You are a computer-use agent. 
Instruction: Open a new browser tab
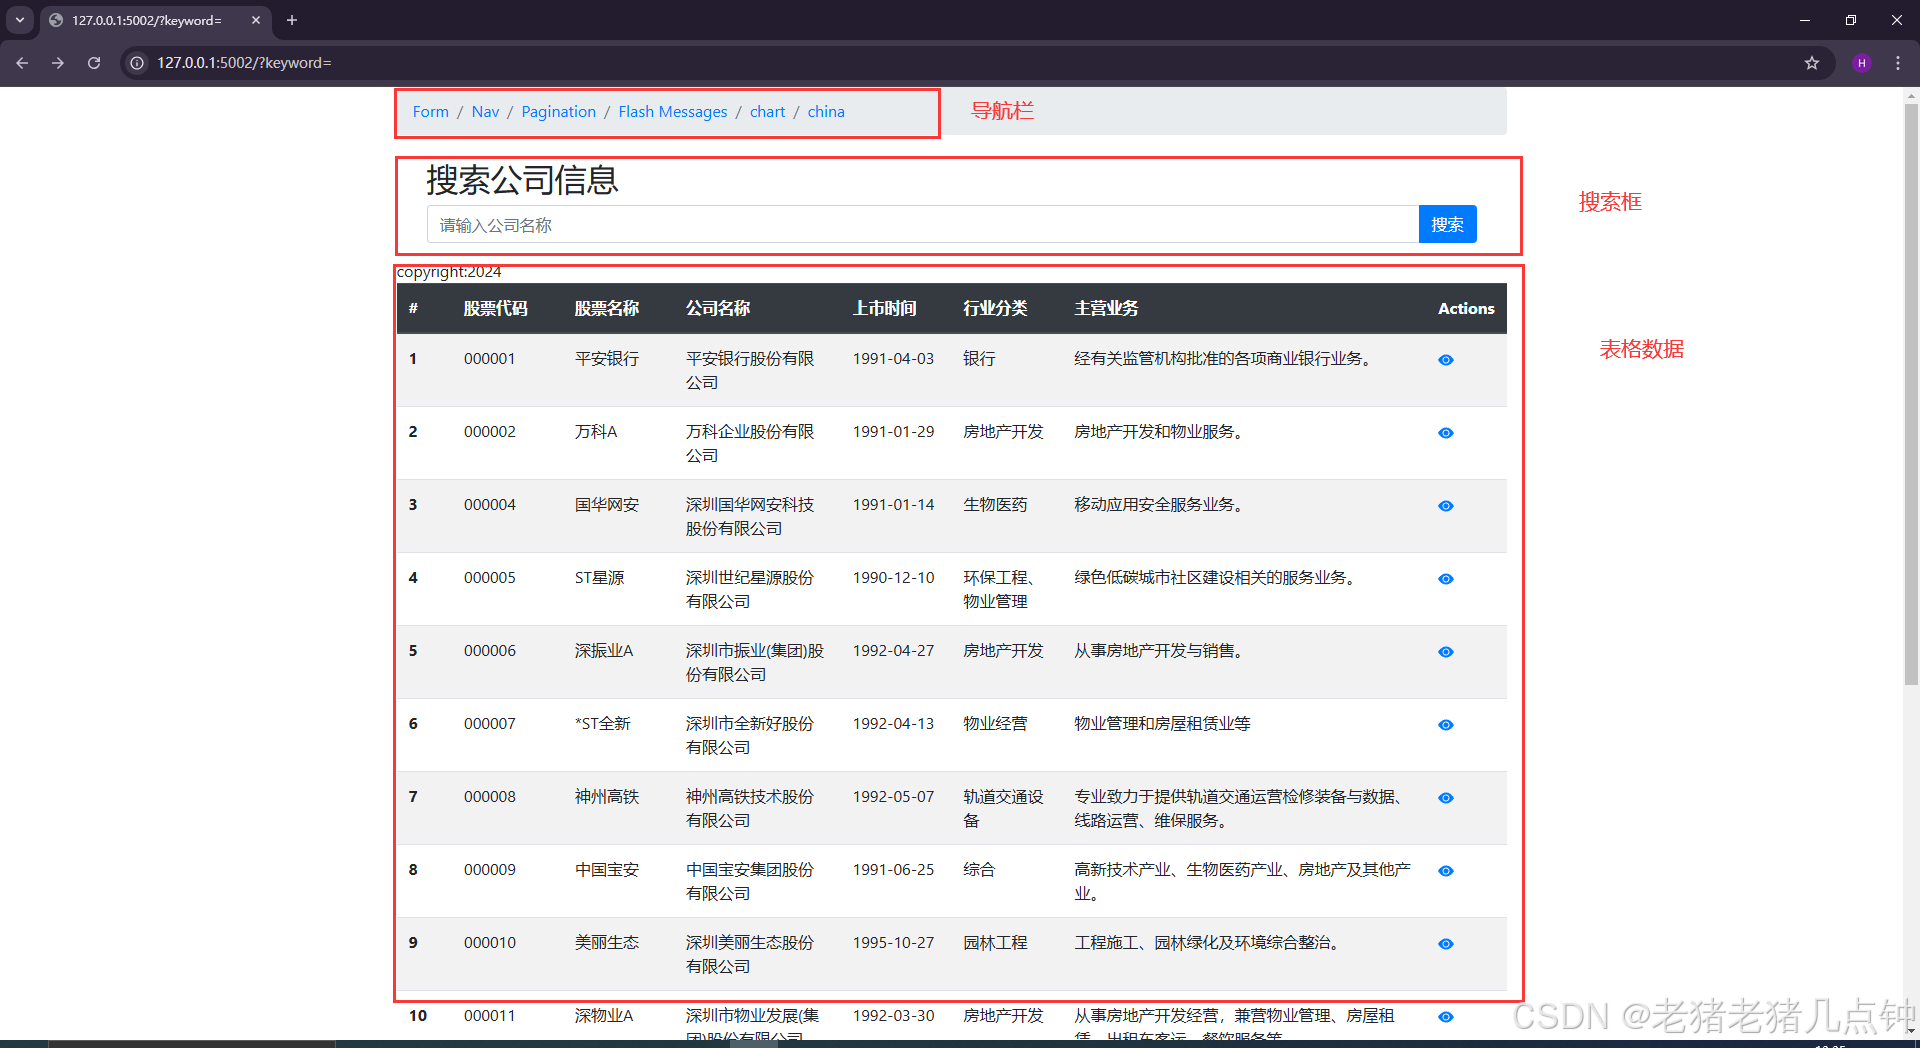[x=291, y=20]
